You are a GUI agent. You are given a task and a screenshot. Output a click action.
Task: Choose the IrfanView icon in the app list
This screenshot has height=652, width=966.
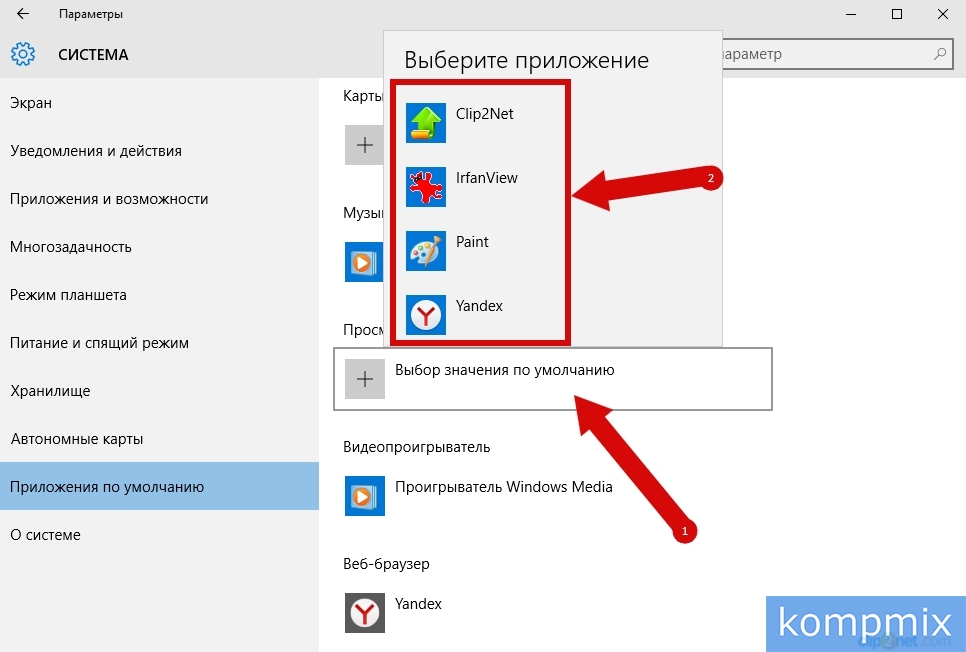pyautogui.click(x=426, y=187)
